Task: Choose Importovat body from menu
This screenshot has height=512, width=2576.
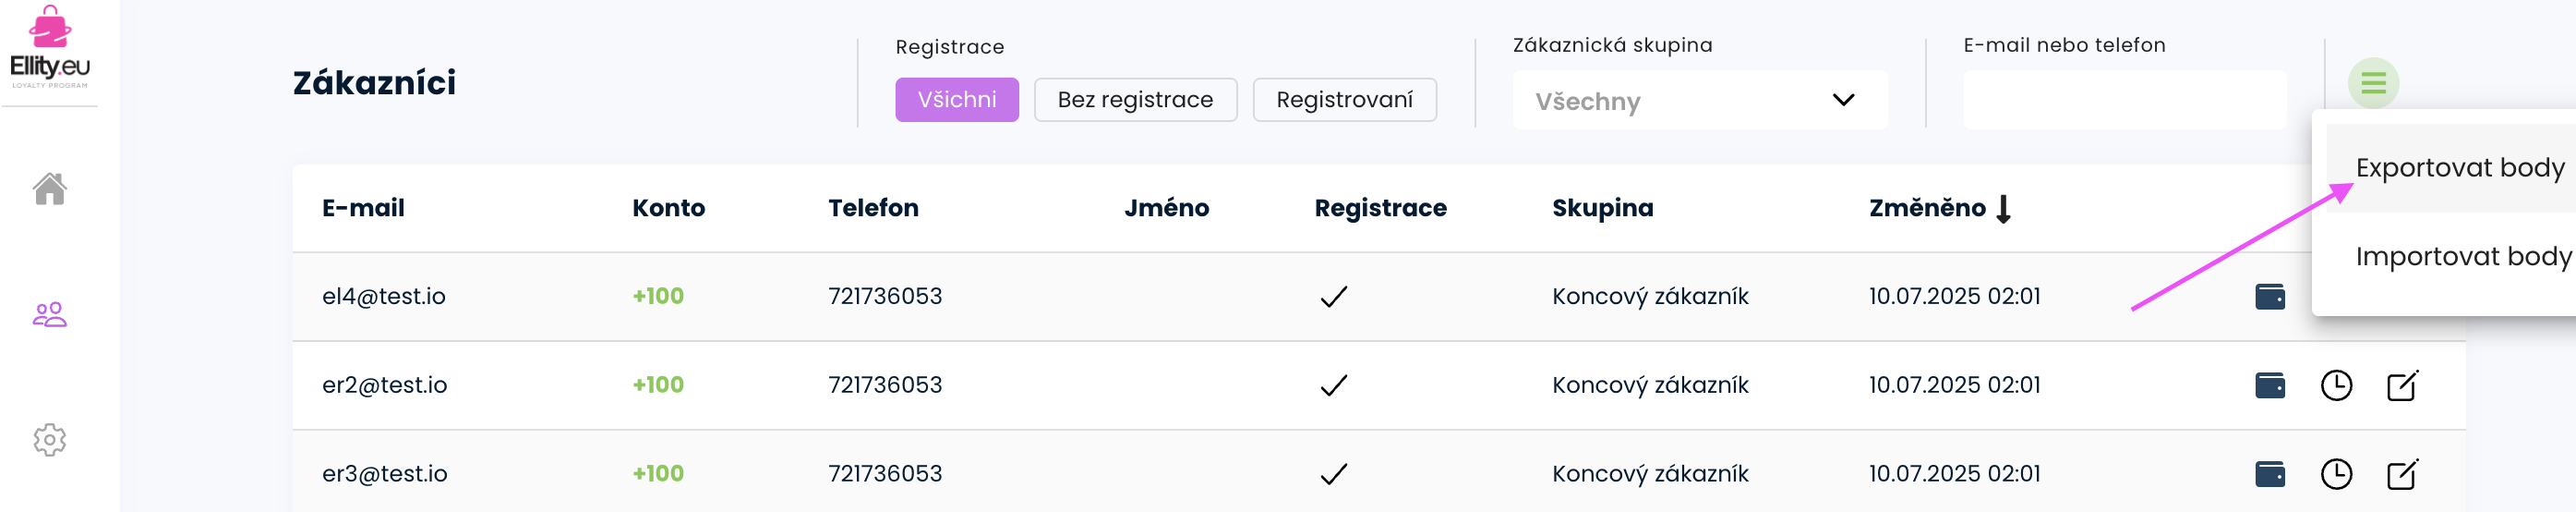Action: coord(2462,257)
